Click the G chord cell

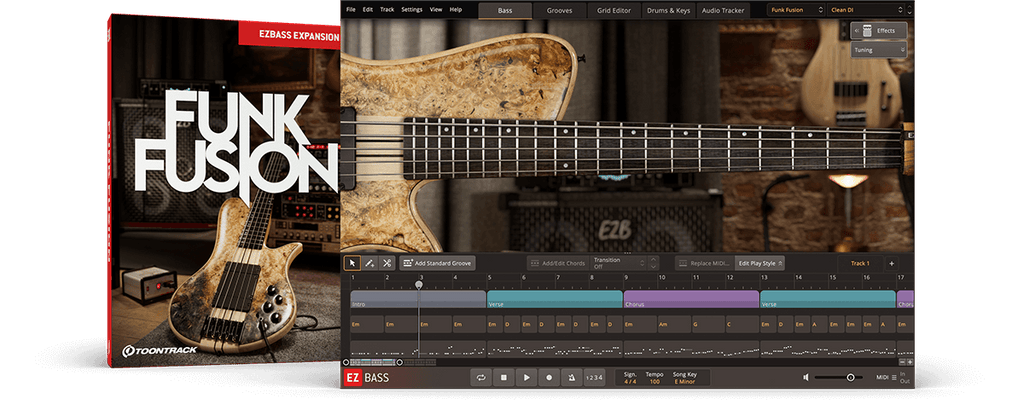[708, 324]
